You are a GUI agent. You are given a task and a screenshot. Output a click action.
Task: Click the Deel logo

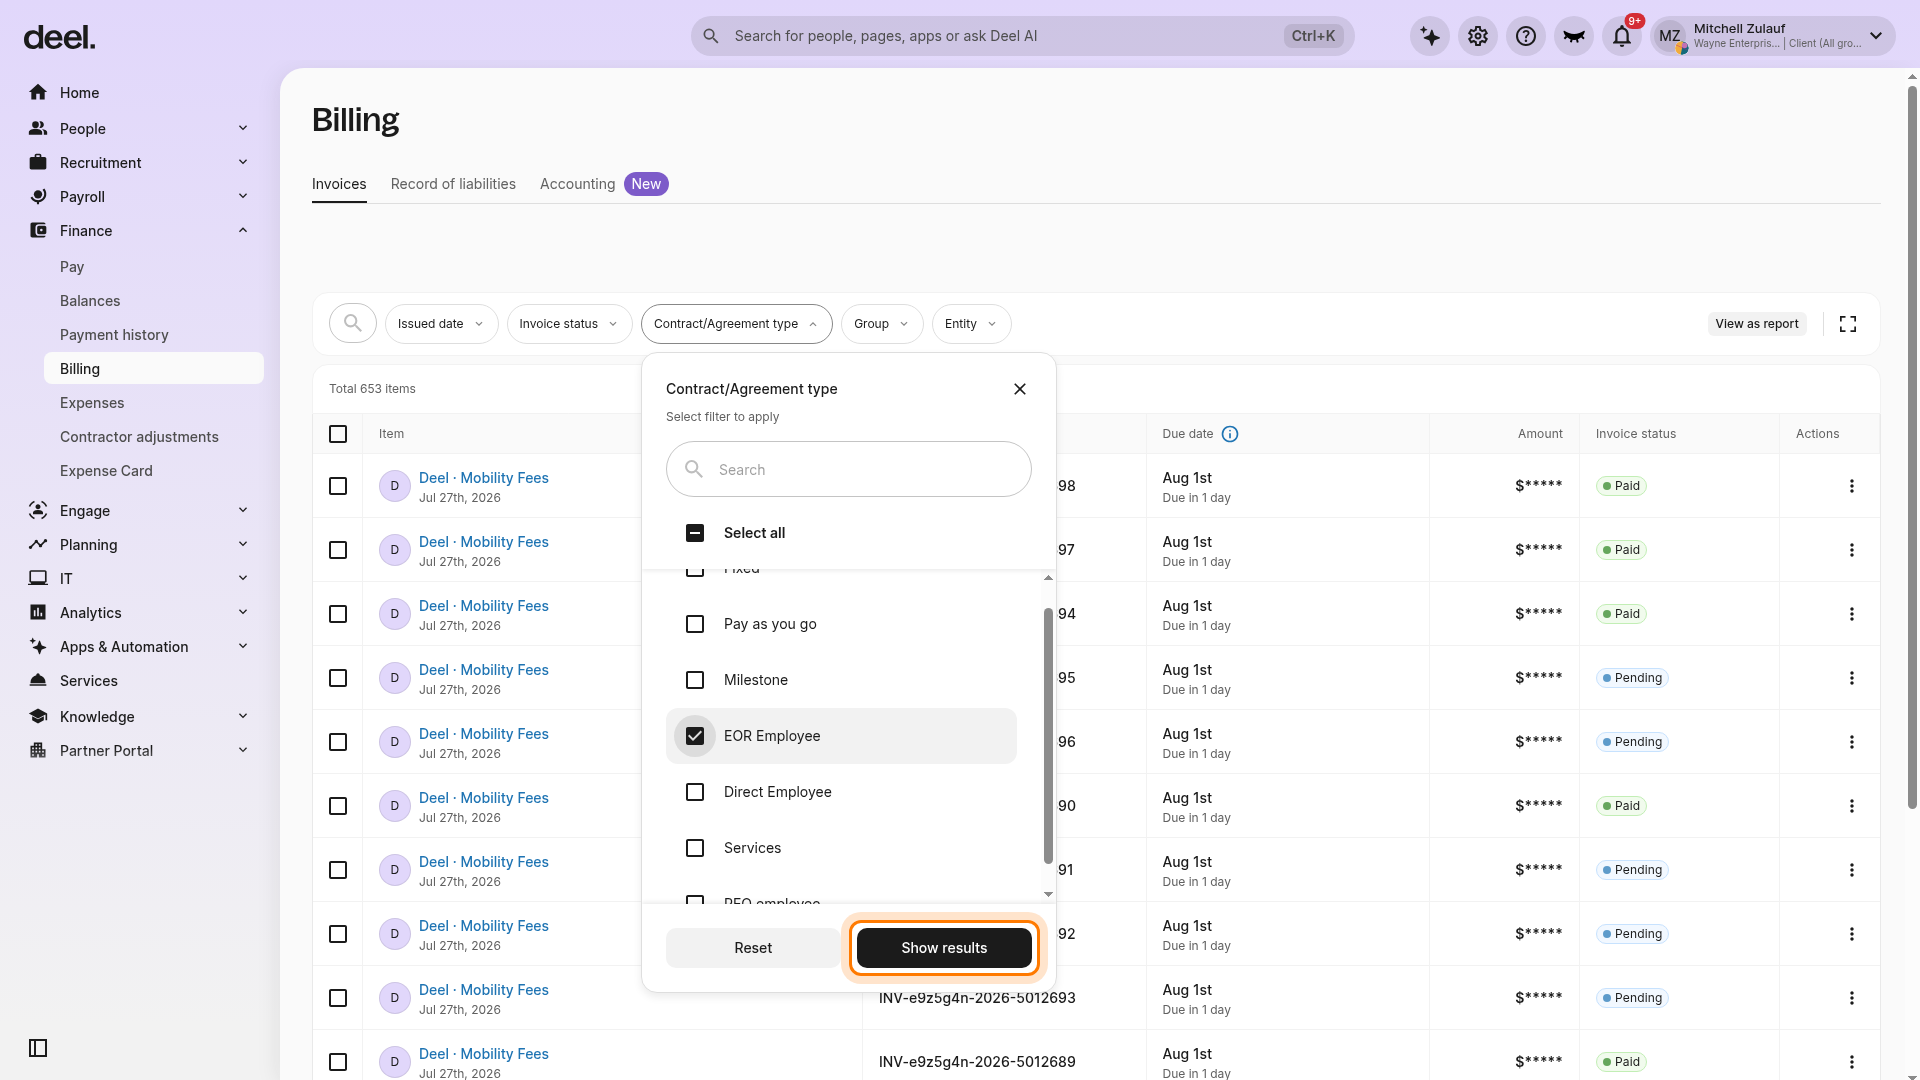[59, 38]
